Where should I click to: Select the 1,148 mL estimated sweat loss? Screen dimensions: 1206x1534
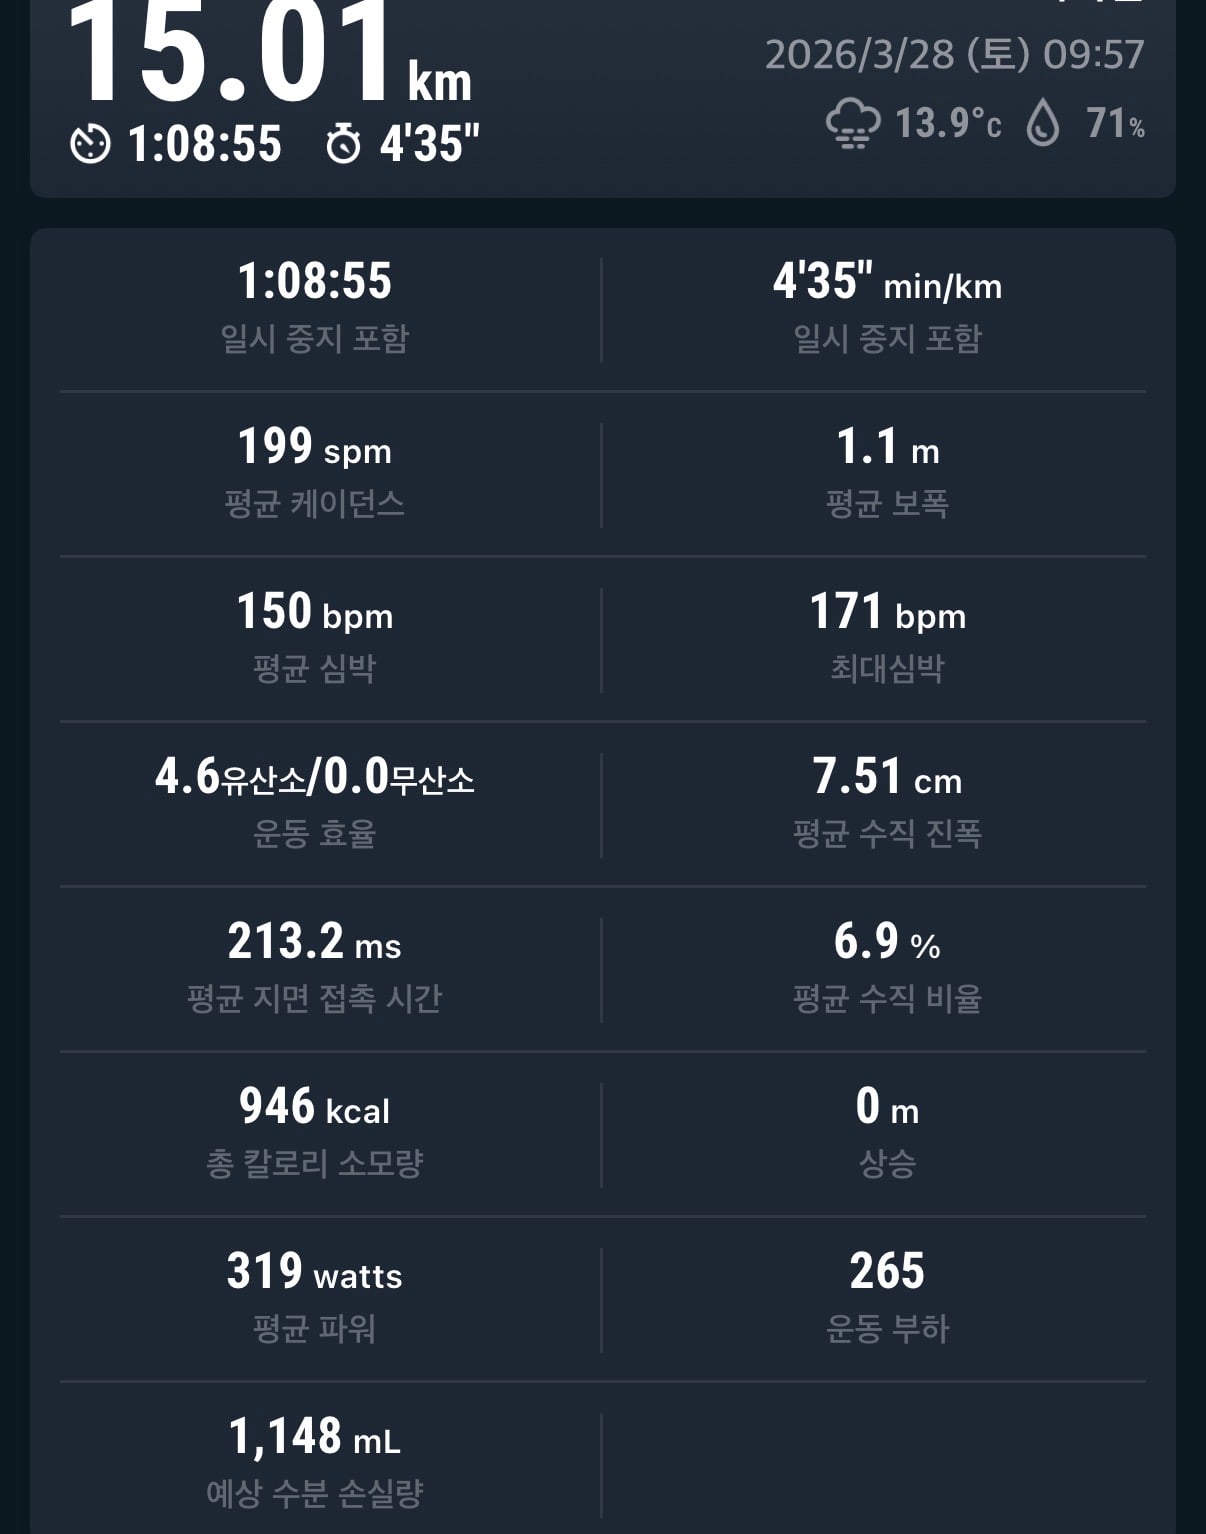click(x=315, y=1463)
